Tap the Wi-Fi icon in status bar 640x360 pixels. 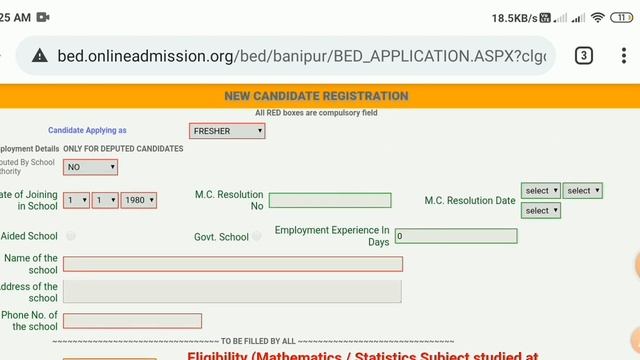click(598, 17)
